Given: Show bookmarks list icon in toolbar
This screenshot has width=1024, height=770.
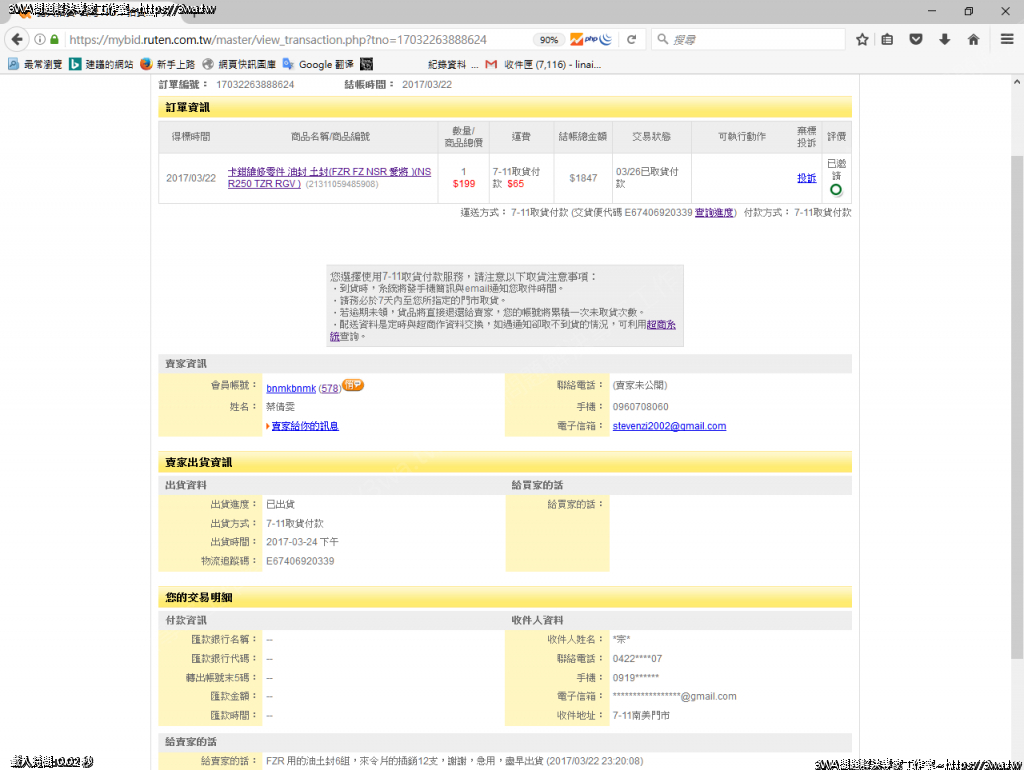Looking at the screenshot, I should coord(888,40).
